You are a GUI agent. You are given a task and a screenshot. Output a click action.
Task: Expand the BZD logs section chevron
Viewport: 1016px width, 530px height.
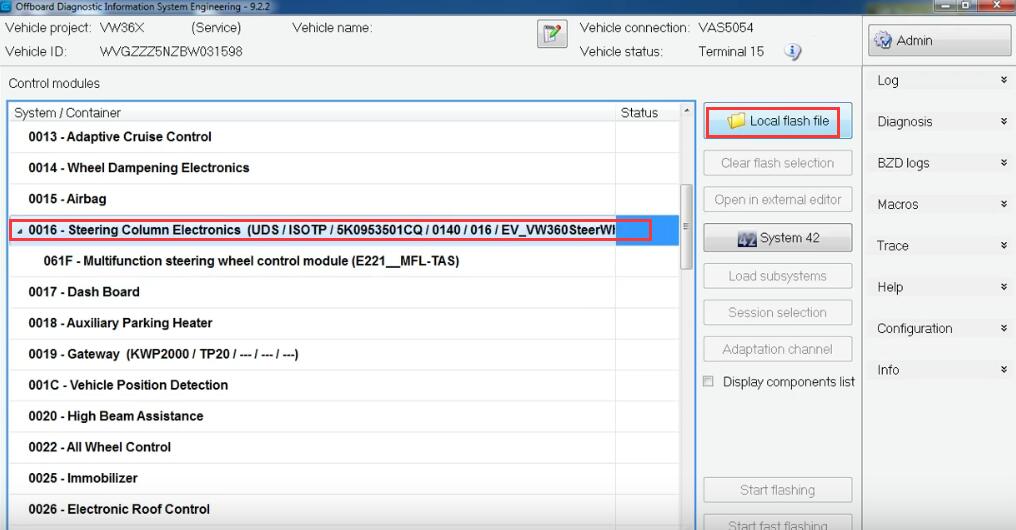tap(1003, 163)
